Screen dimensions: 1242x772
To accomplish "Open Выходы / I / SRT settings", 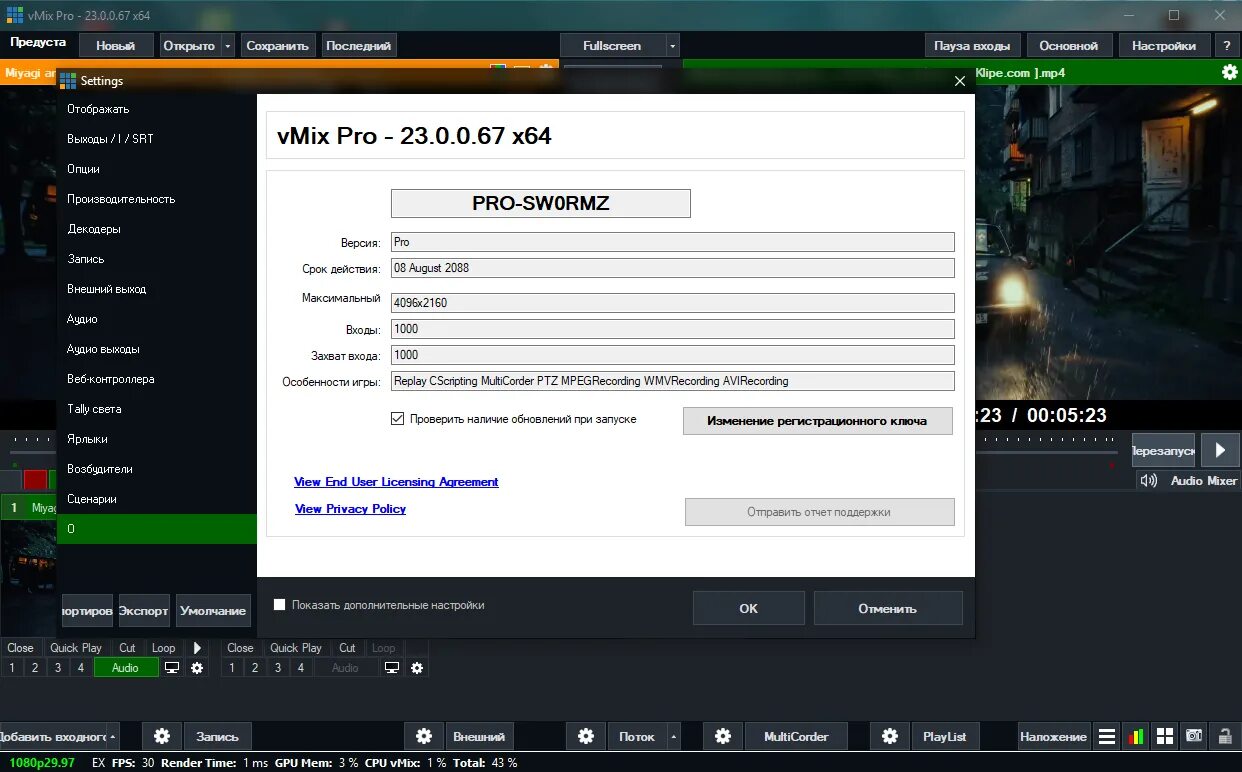I will [x=156, y=139].
